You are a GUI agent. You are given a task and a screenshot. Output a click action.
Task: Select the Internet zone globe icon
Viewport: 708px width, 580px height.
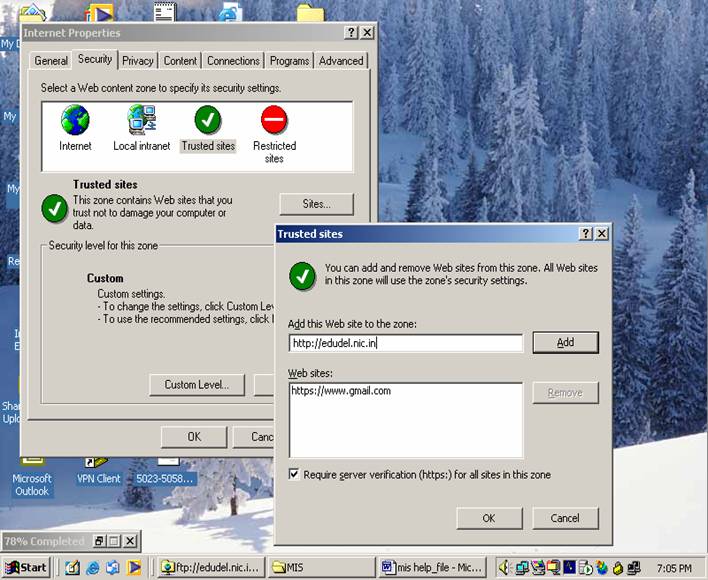tap(75, 121)
